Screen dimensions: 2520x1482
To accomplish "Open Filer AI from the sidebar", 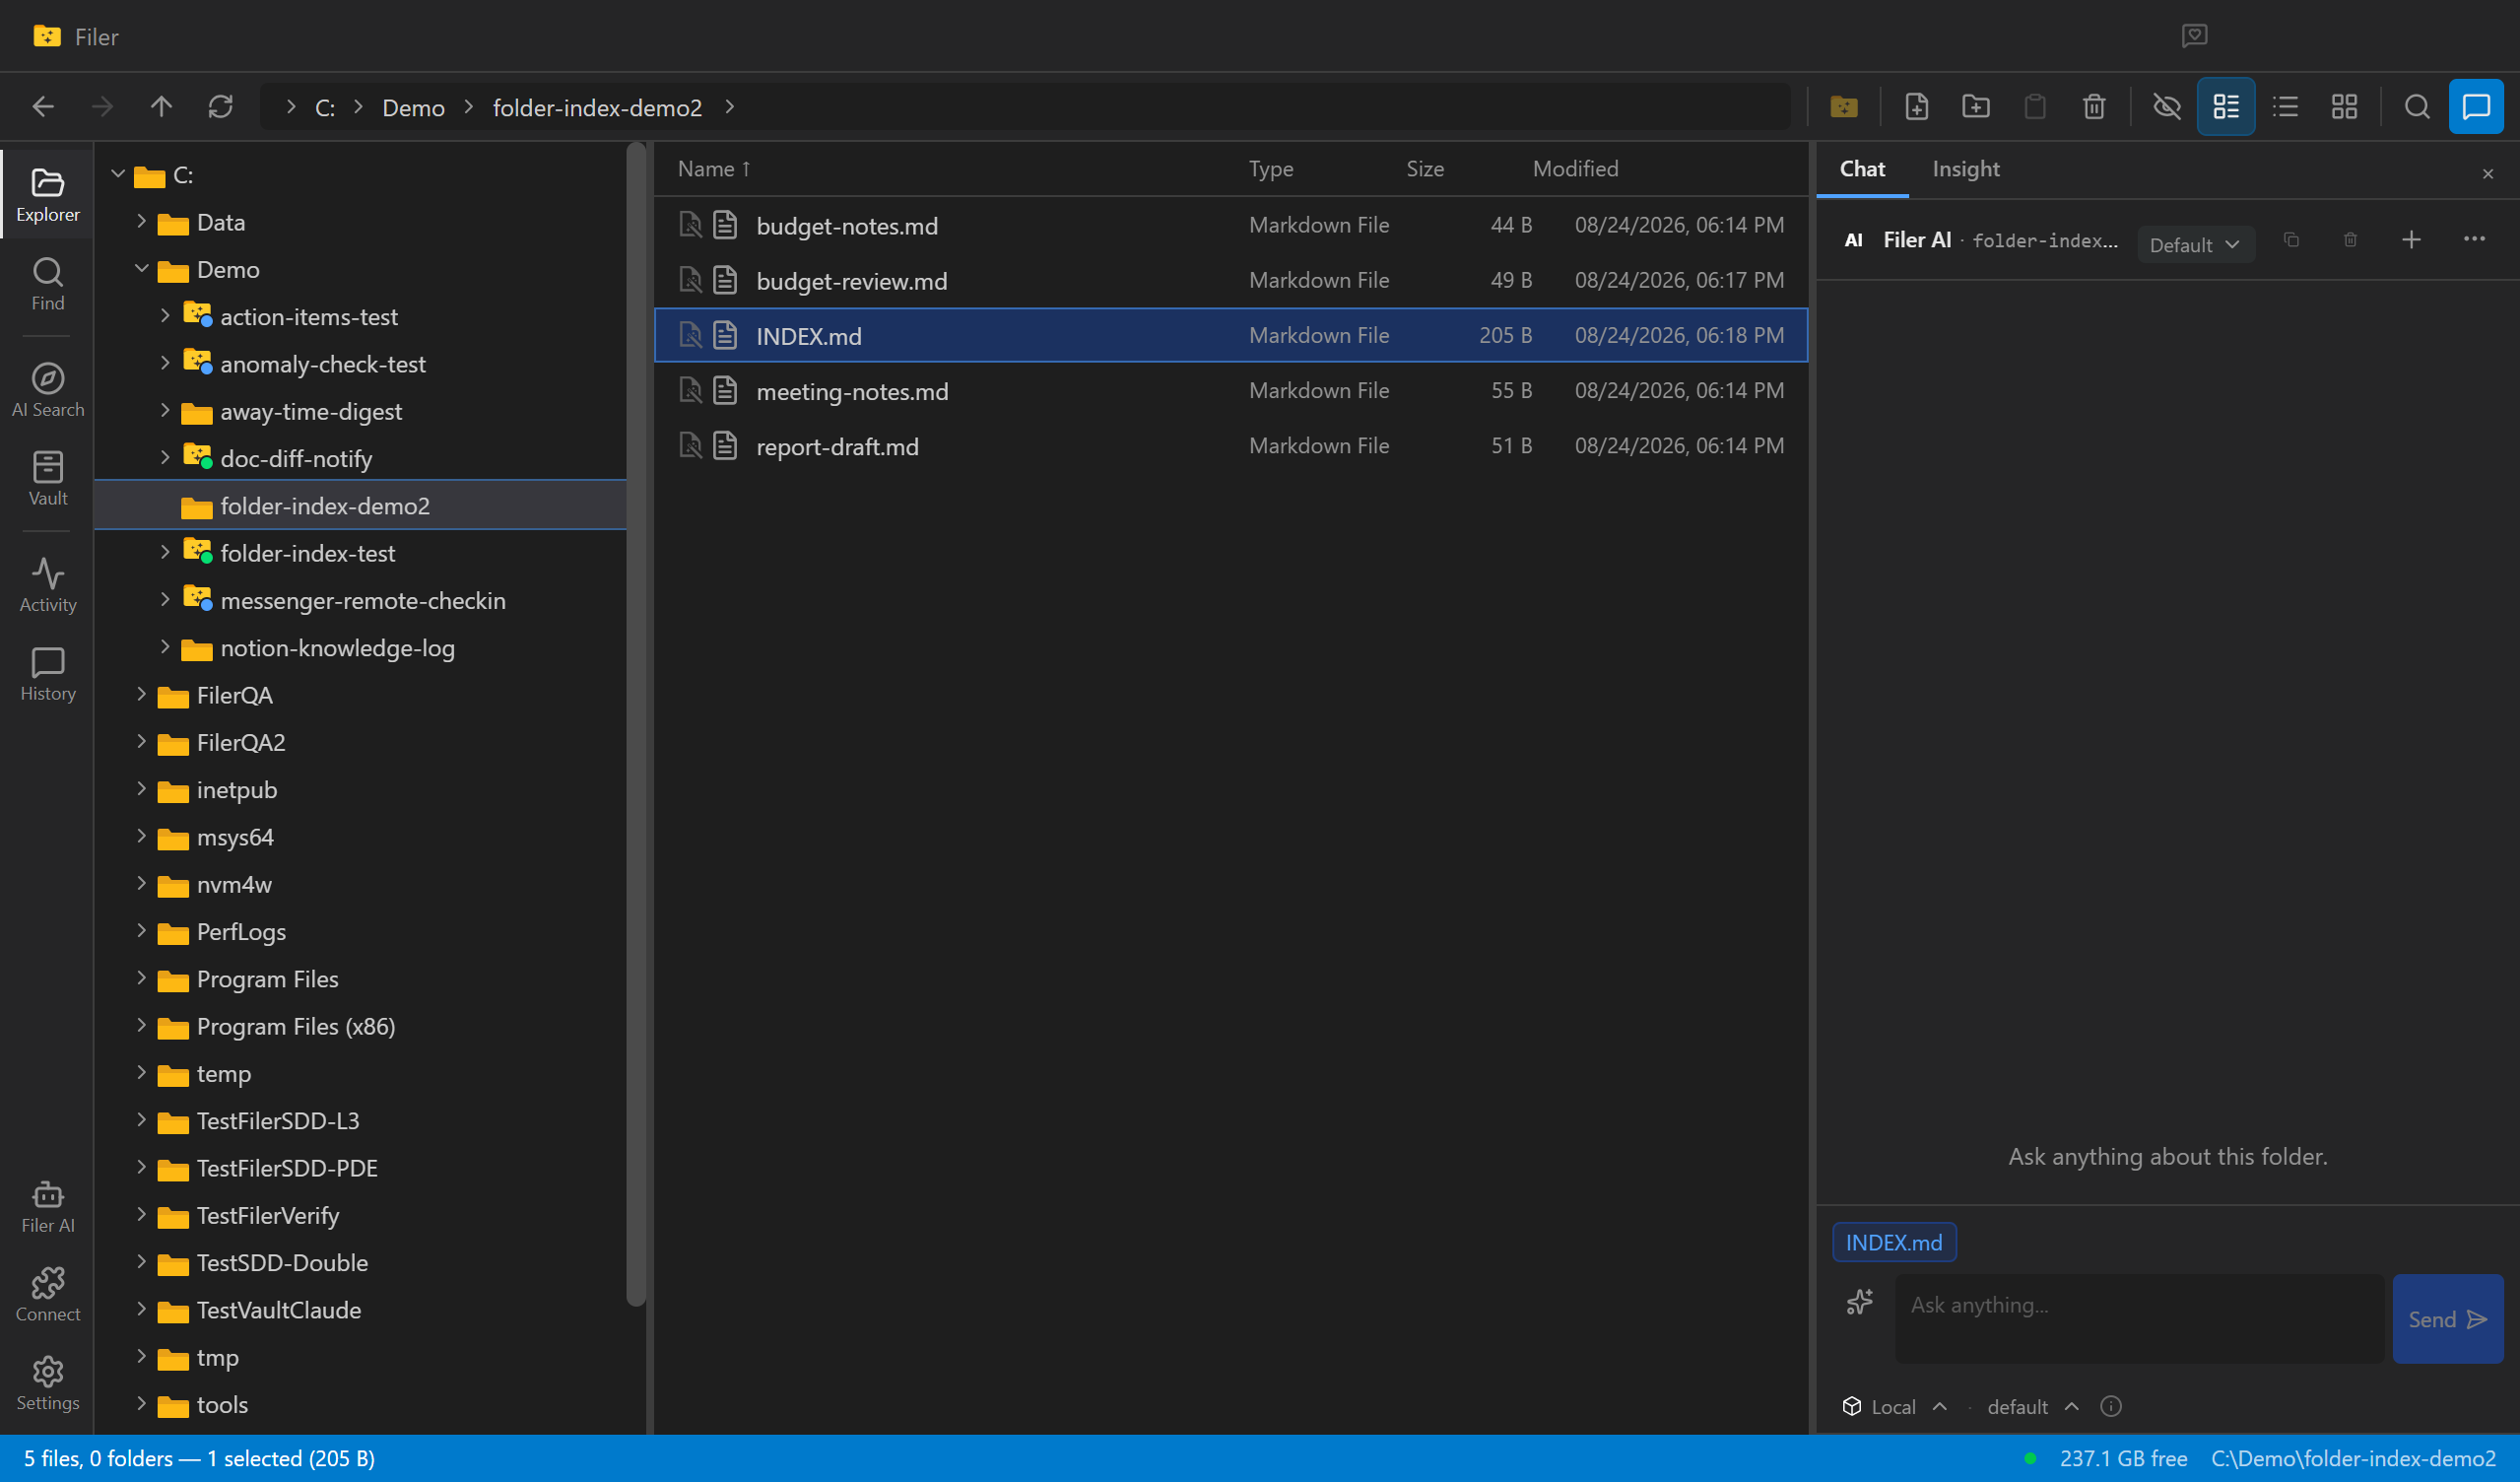I will (47, 1206).
